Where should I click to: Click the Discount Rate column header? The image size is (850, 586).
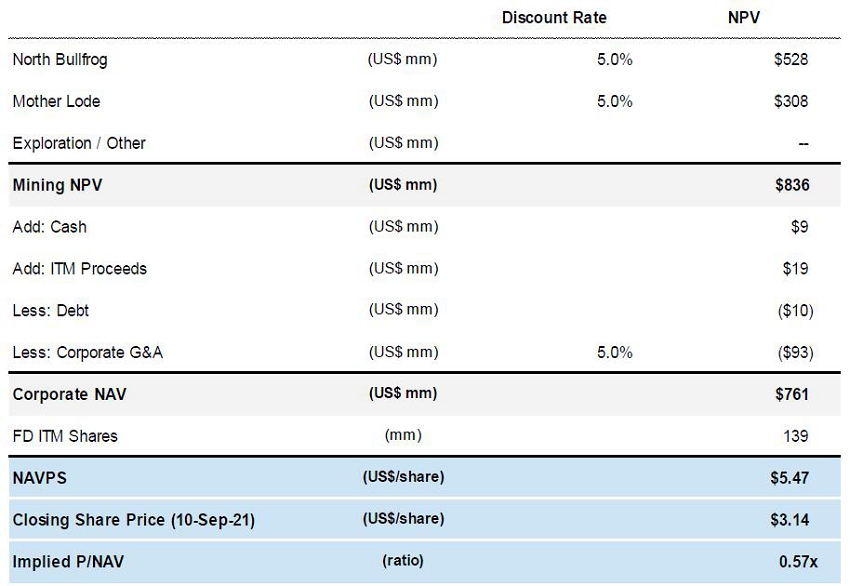[553, 17]
